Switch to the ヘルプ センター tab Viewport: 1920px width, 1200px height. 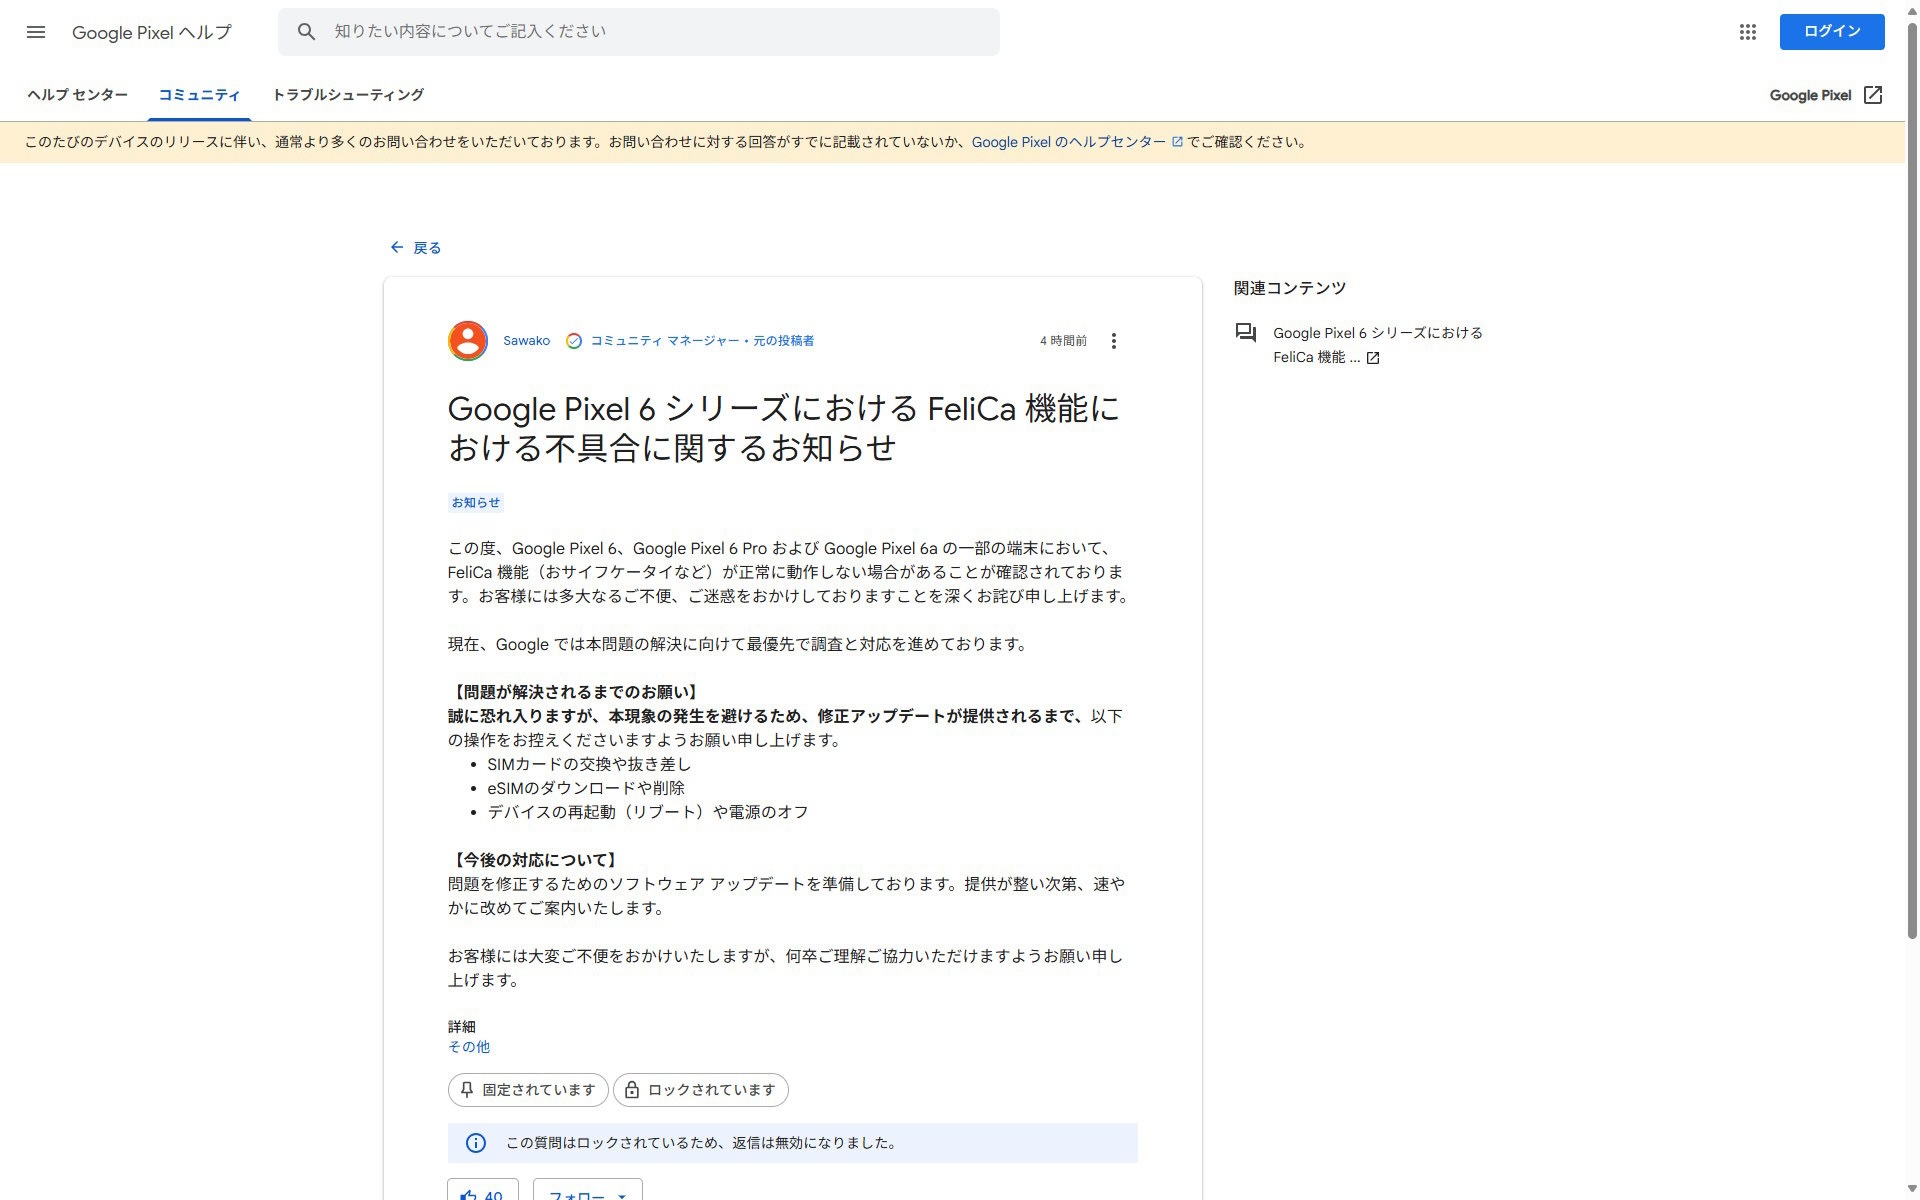[77, 95]
